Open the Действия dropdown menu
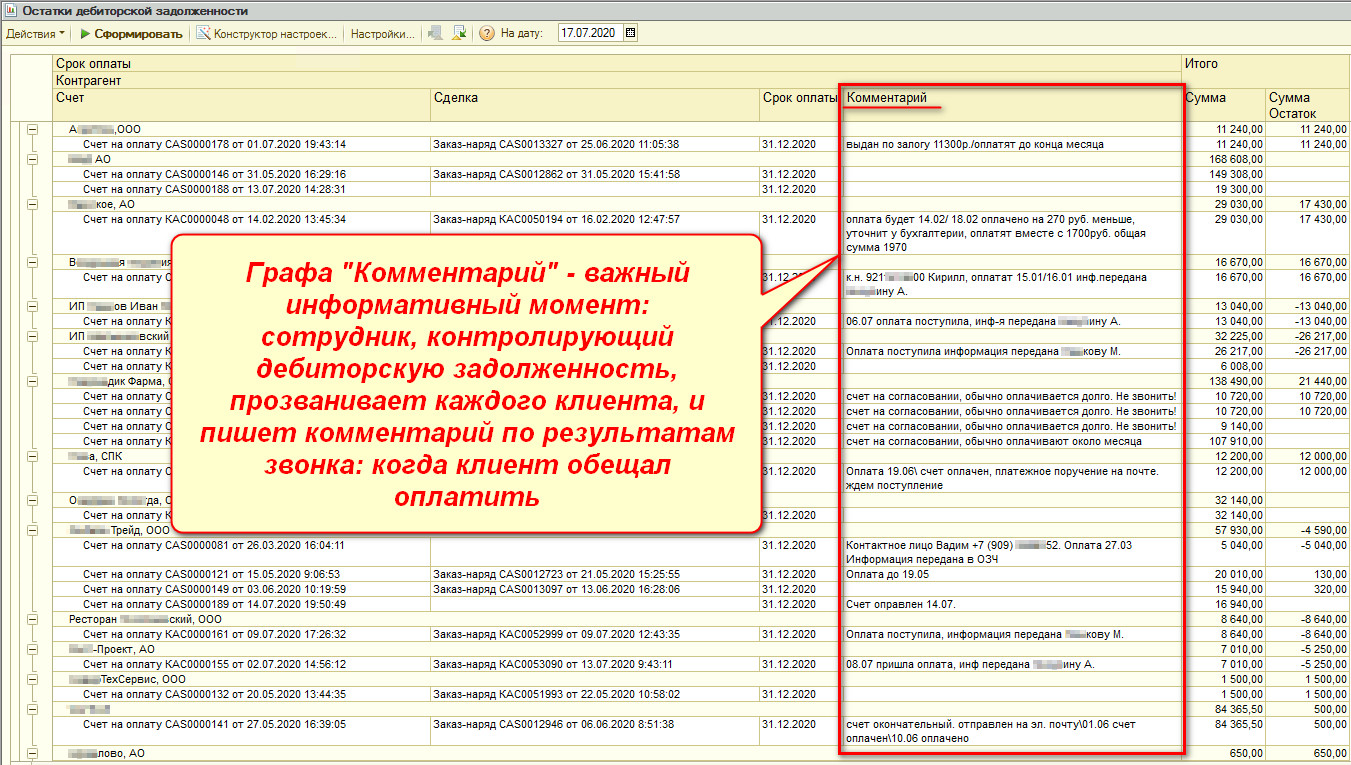Image resolution: width=1351 pixels, height=765 pixels. point(35,33)
